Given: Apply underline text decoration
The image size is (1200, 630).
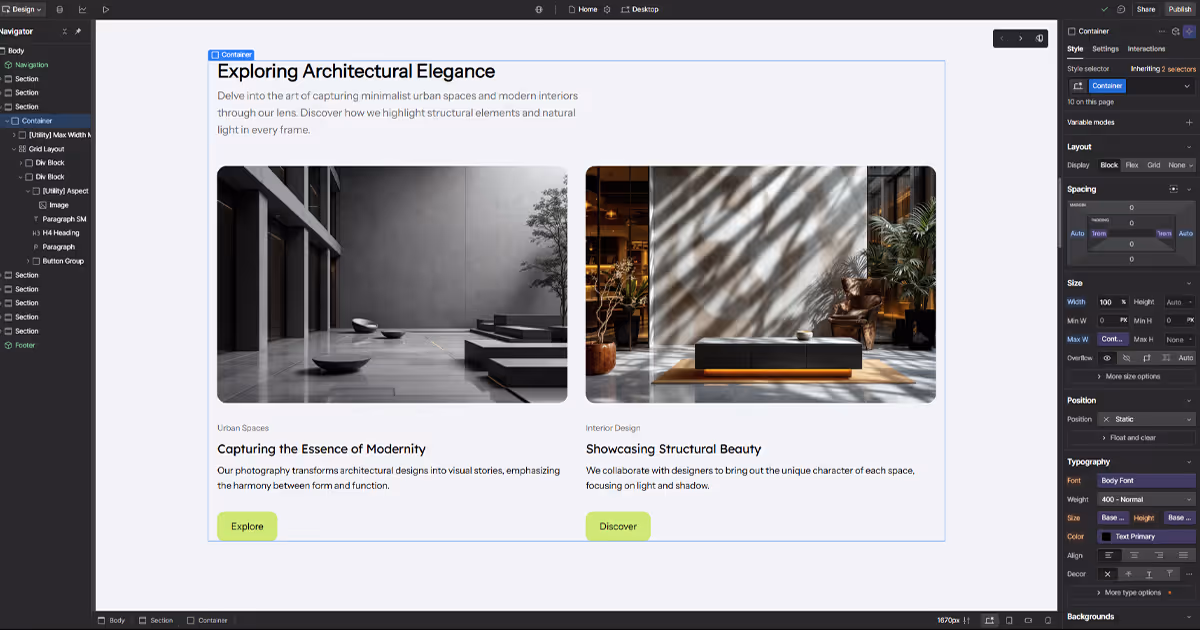Looking at the screenshot, I should pos(1149,574).
